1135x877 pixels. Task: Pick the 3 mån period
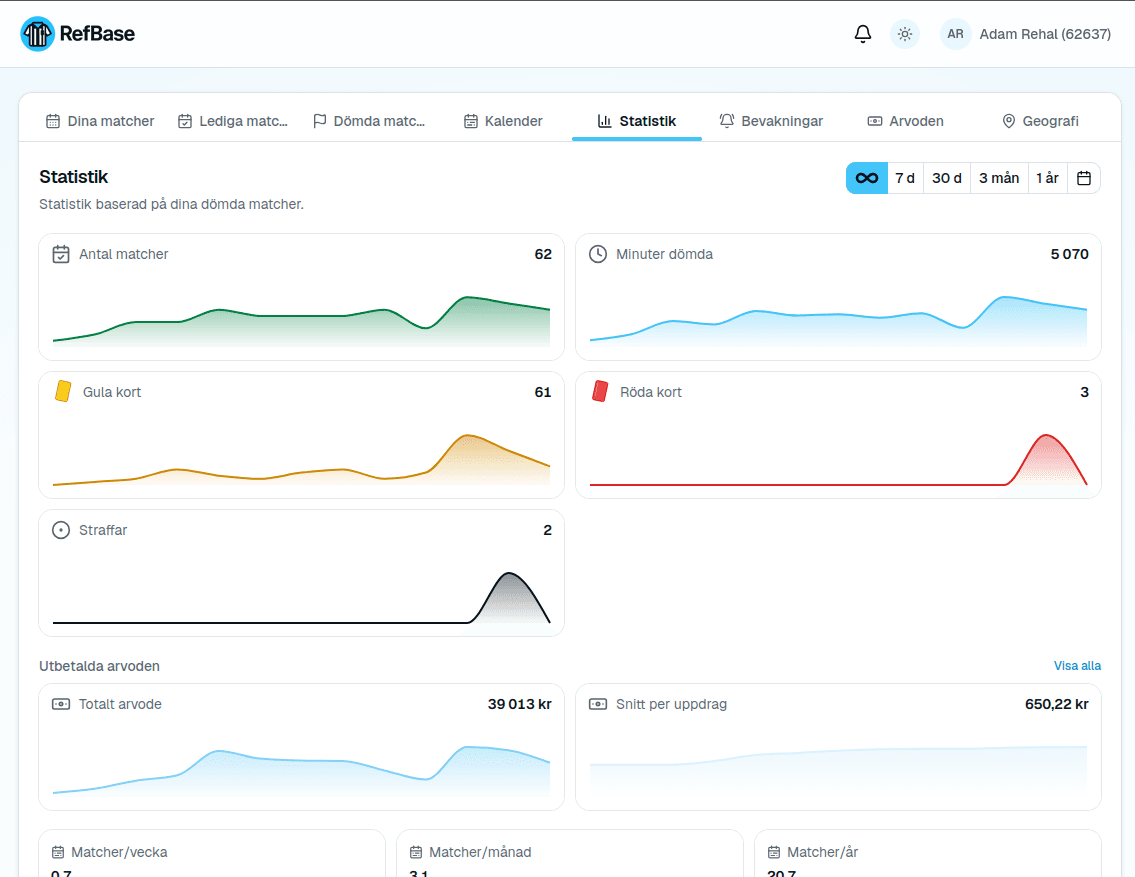[998, 178]
